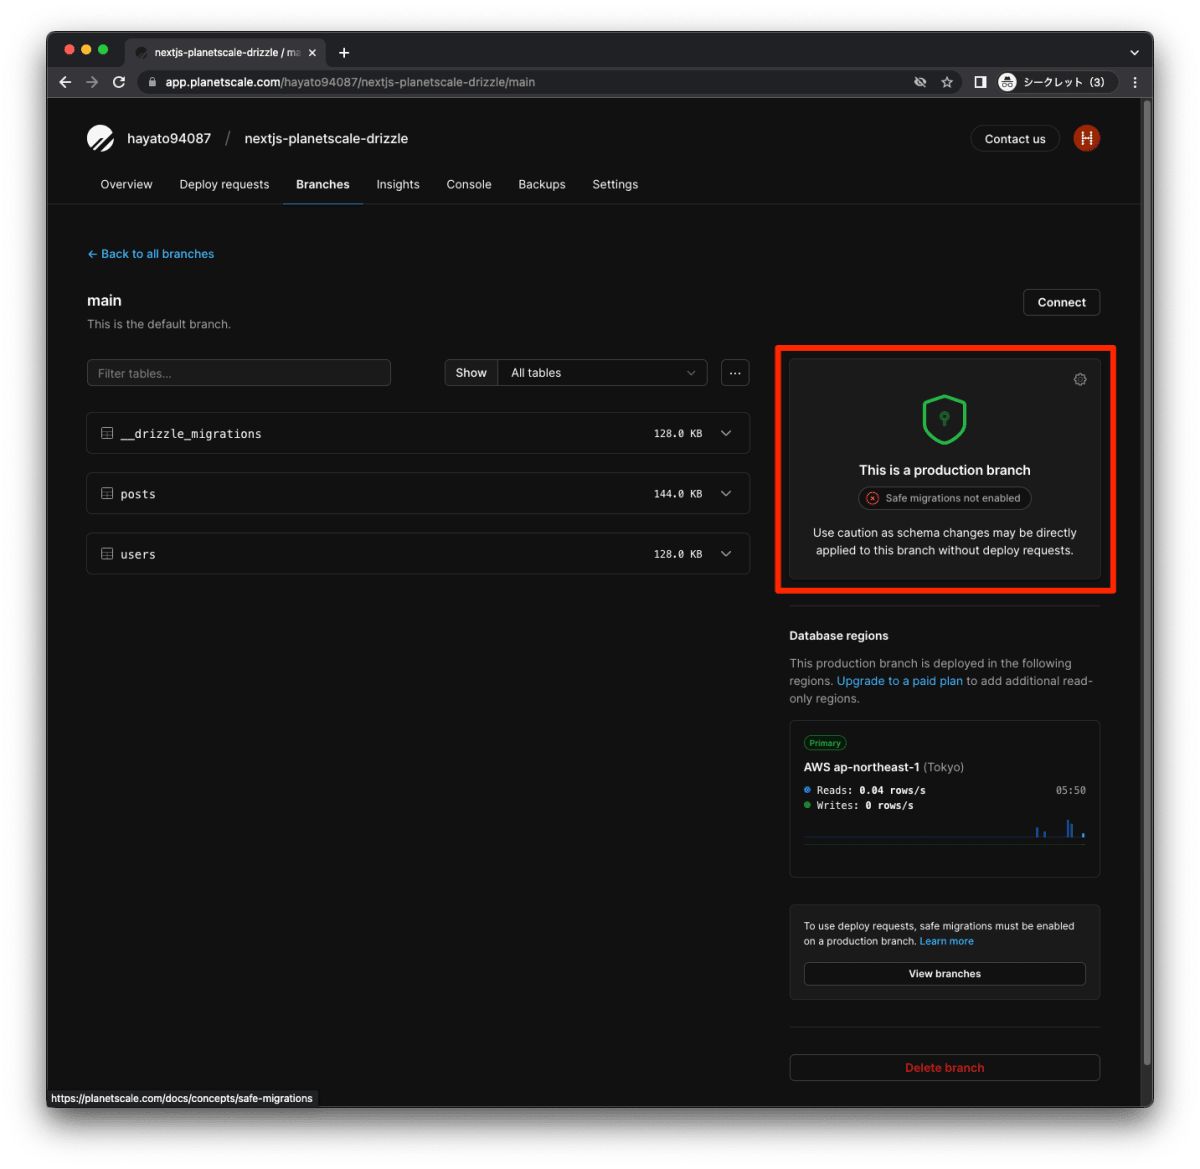The height and width of the screenshot is (1169, 1200).
Task: Click the 128.0 KB size of users
Action: (678, 554)
